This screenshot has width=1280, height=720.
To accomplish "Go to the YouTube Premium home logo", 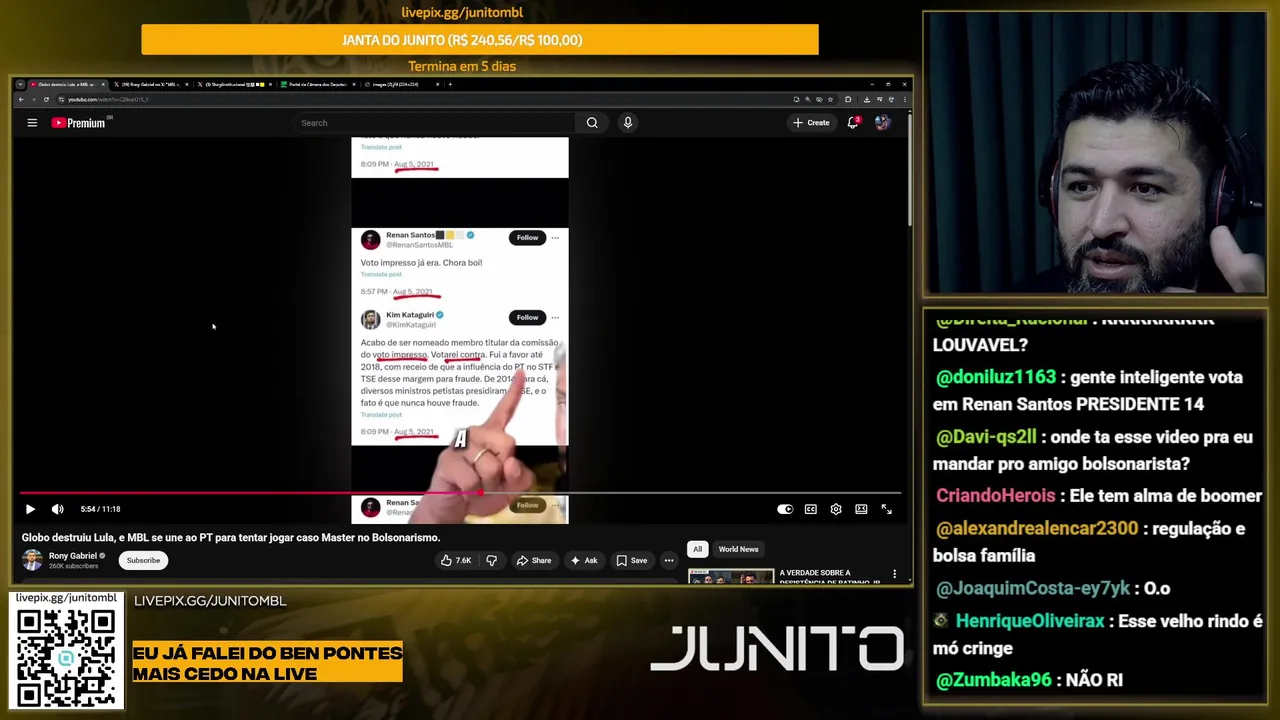I will (x=78, y=123).
